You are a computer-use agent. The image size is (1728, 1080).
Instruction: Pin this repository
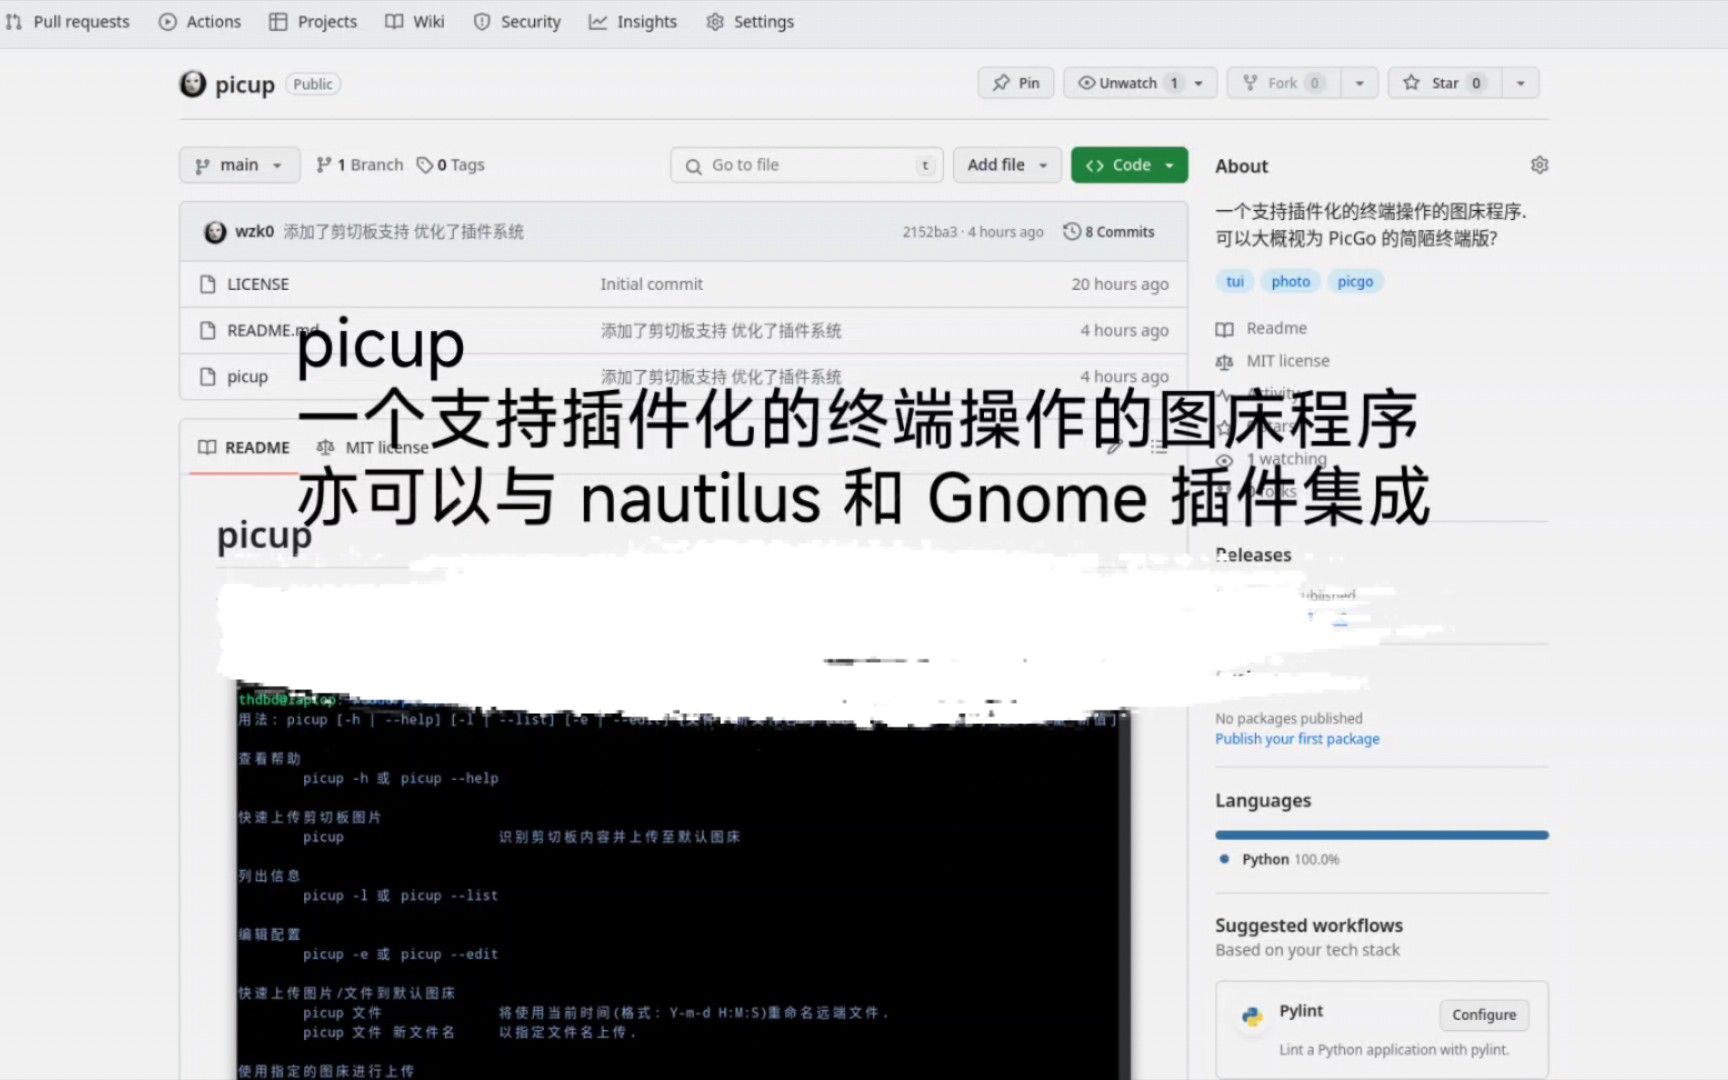point(1016,83)
